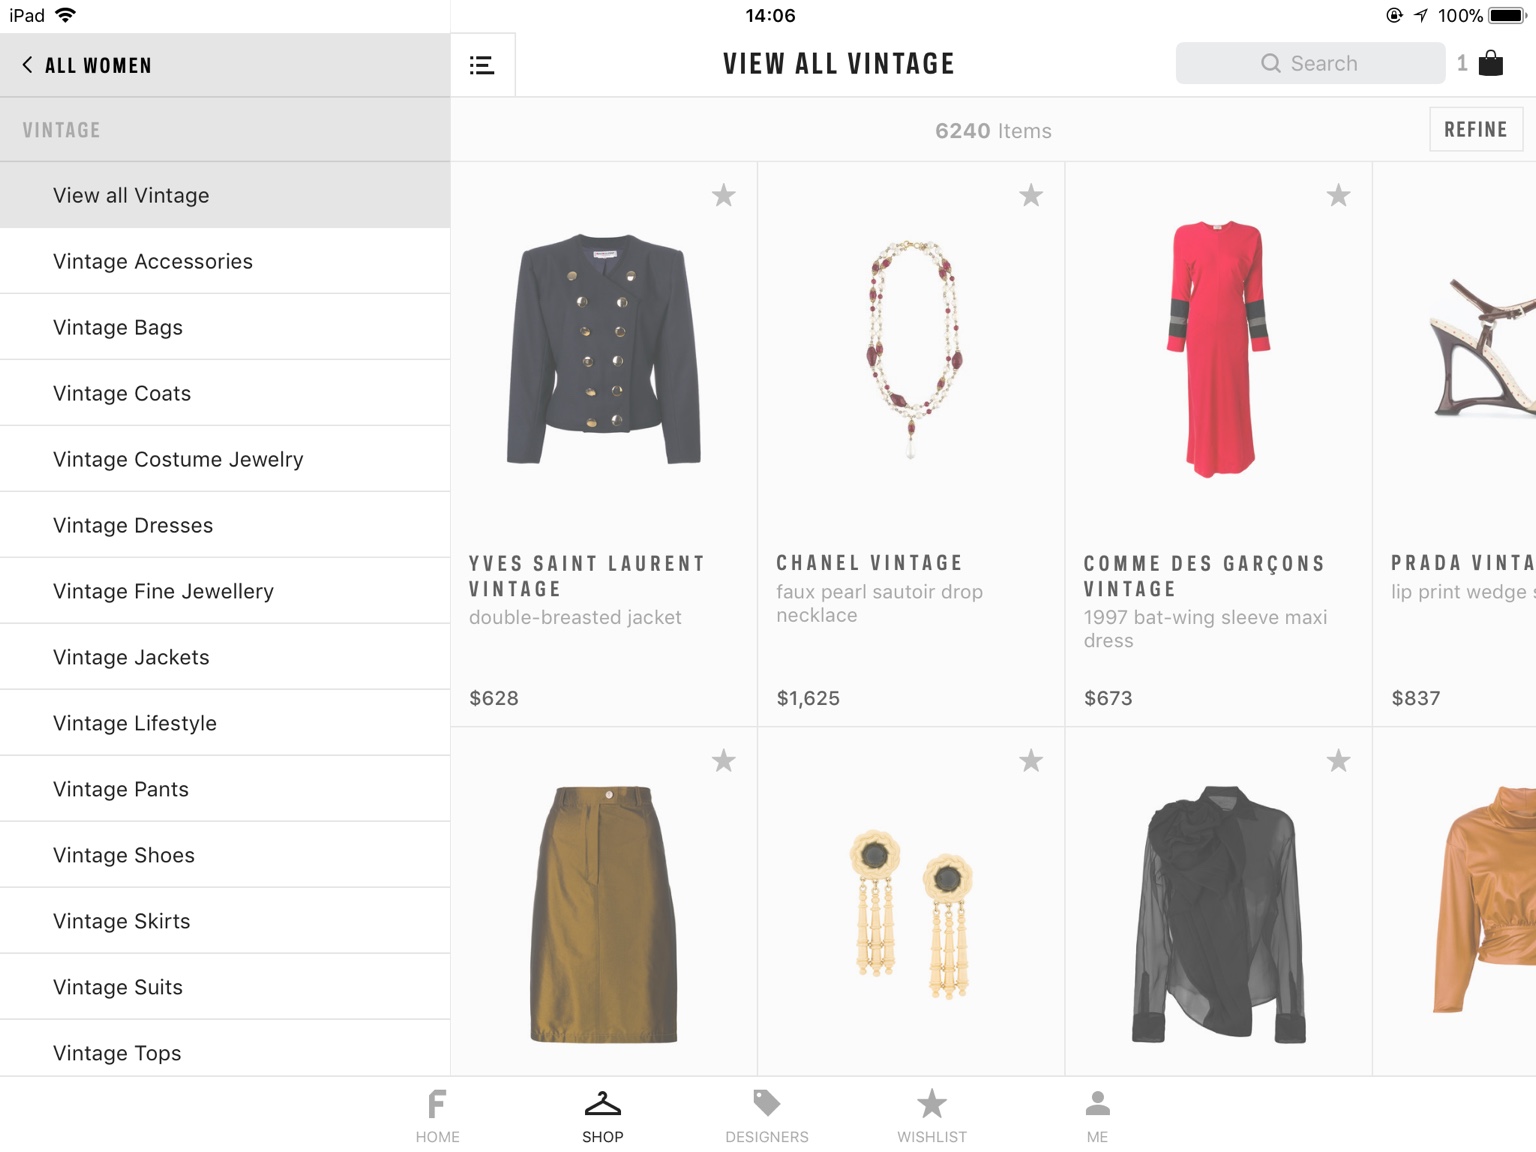Open the shopping bag icon
Viewport: 1536px width, 1152px height.
1491,63
